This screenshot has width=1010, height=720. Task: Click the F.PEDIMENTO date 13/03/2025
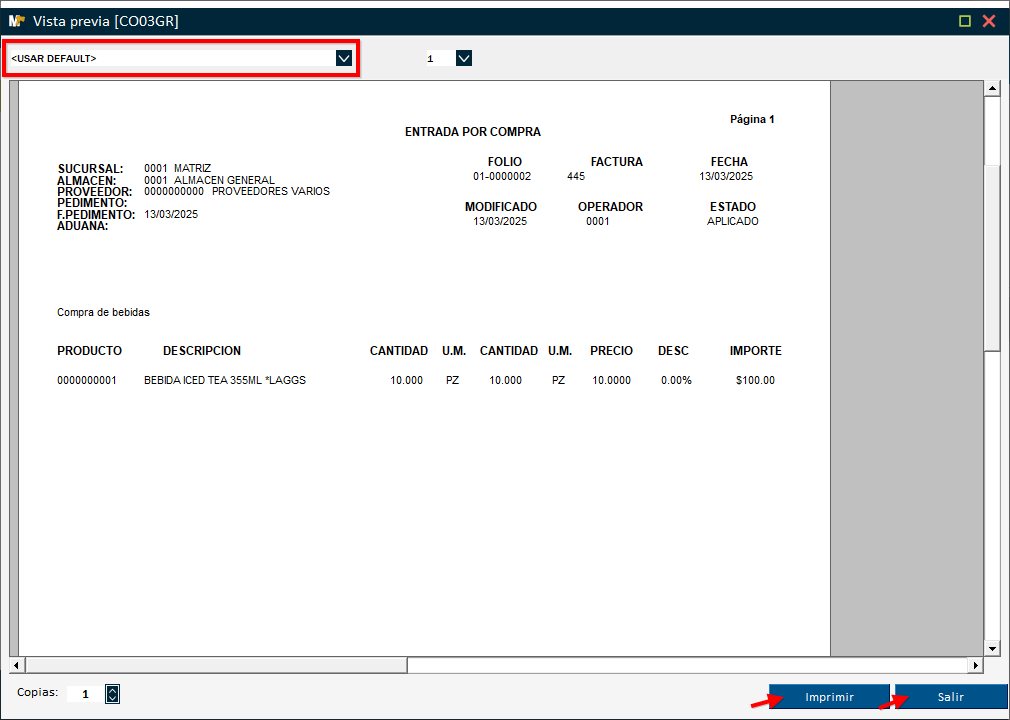tap(171, 214)
